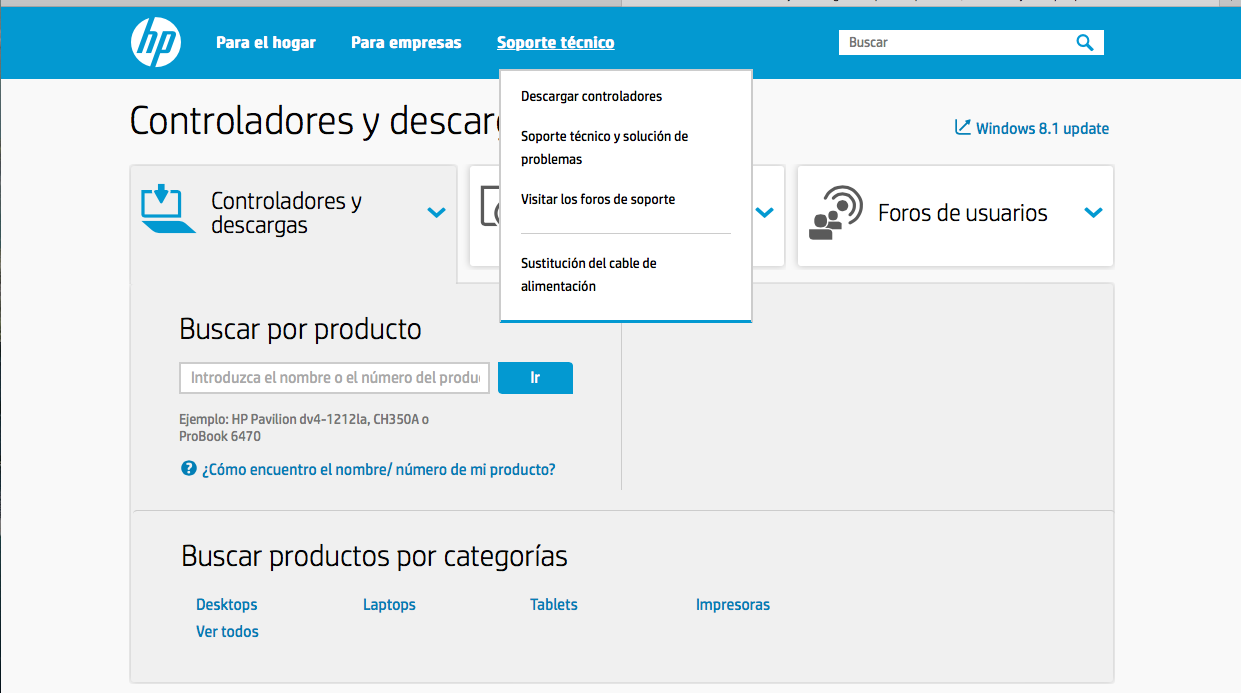Select Sustitución del cable de alimentación
This screenshot has width=1241, height=693.
(588, 275)
